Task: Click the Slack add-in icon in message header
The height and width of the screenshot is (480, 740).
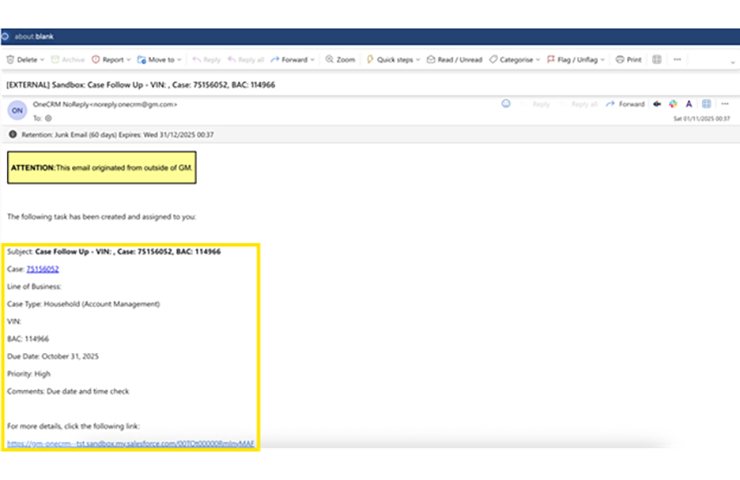Action: (673, 104)
